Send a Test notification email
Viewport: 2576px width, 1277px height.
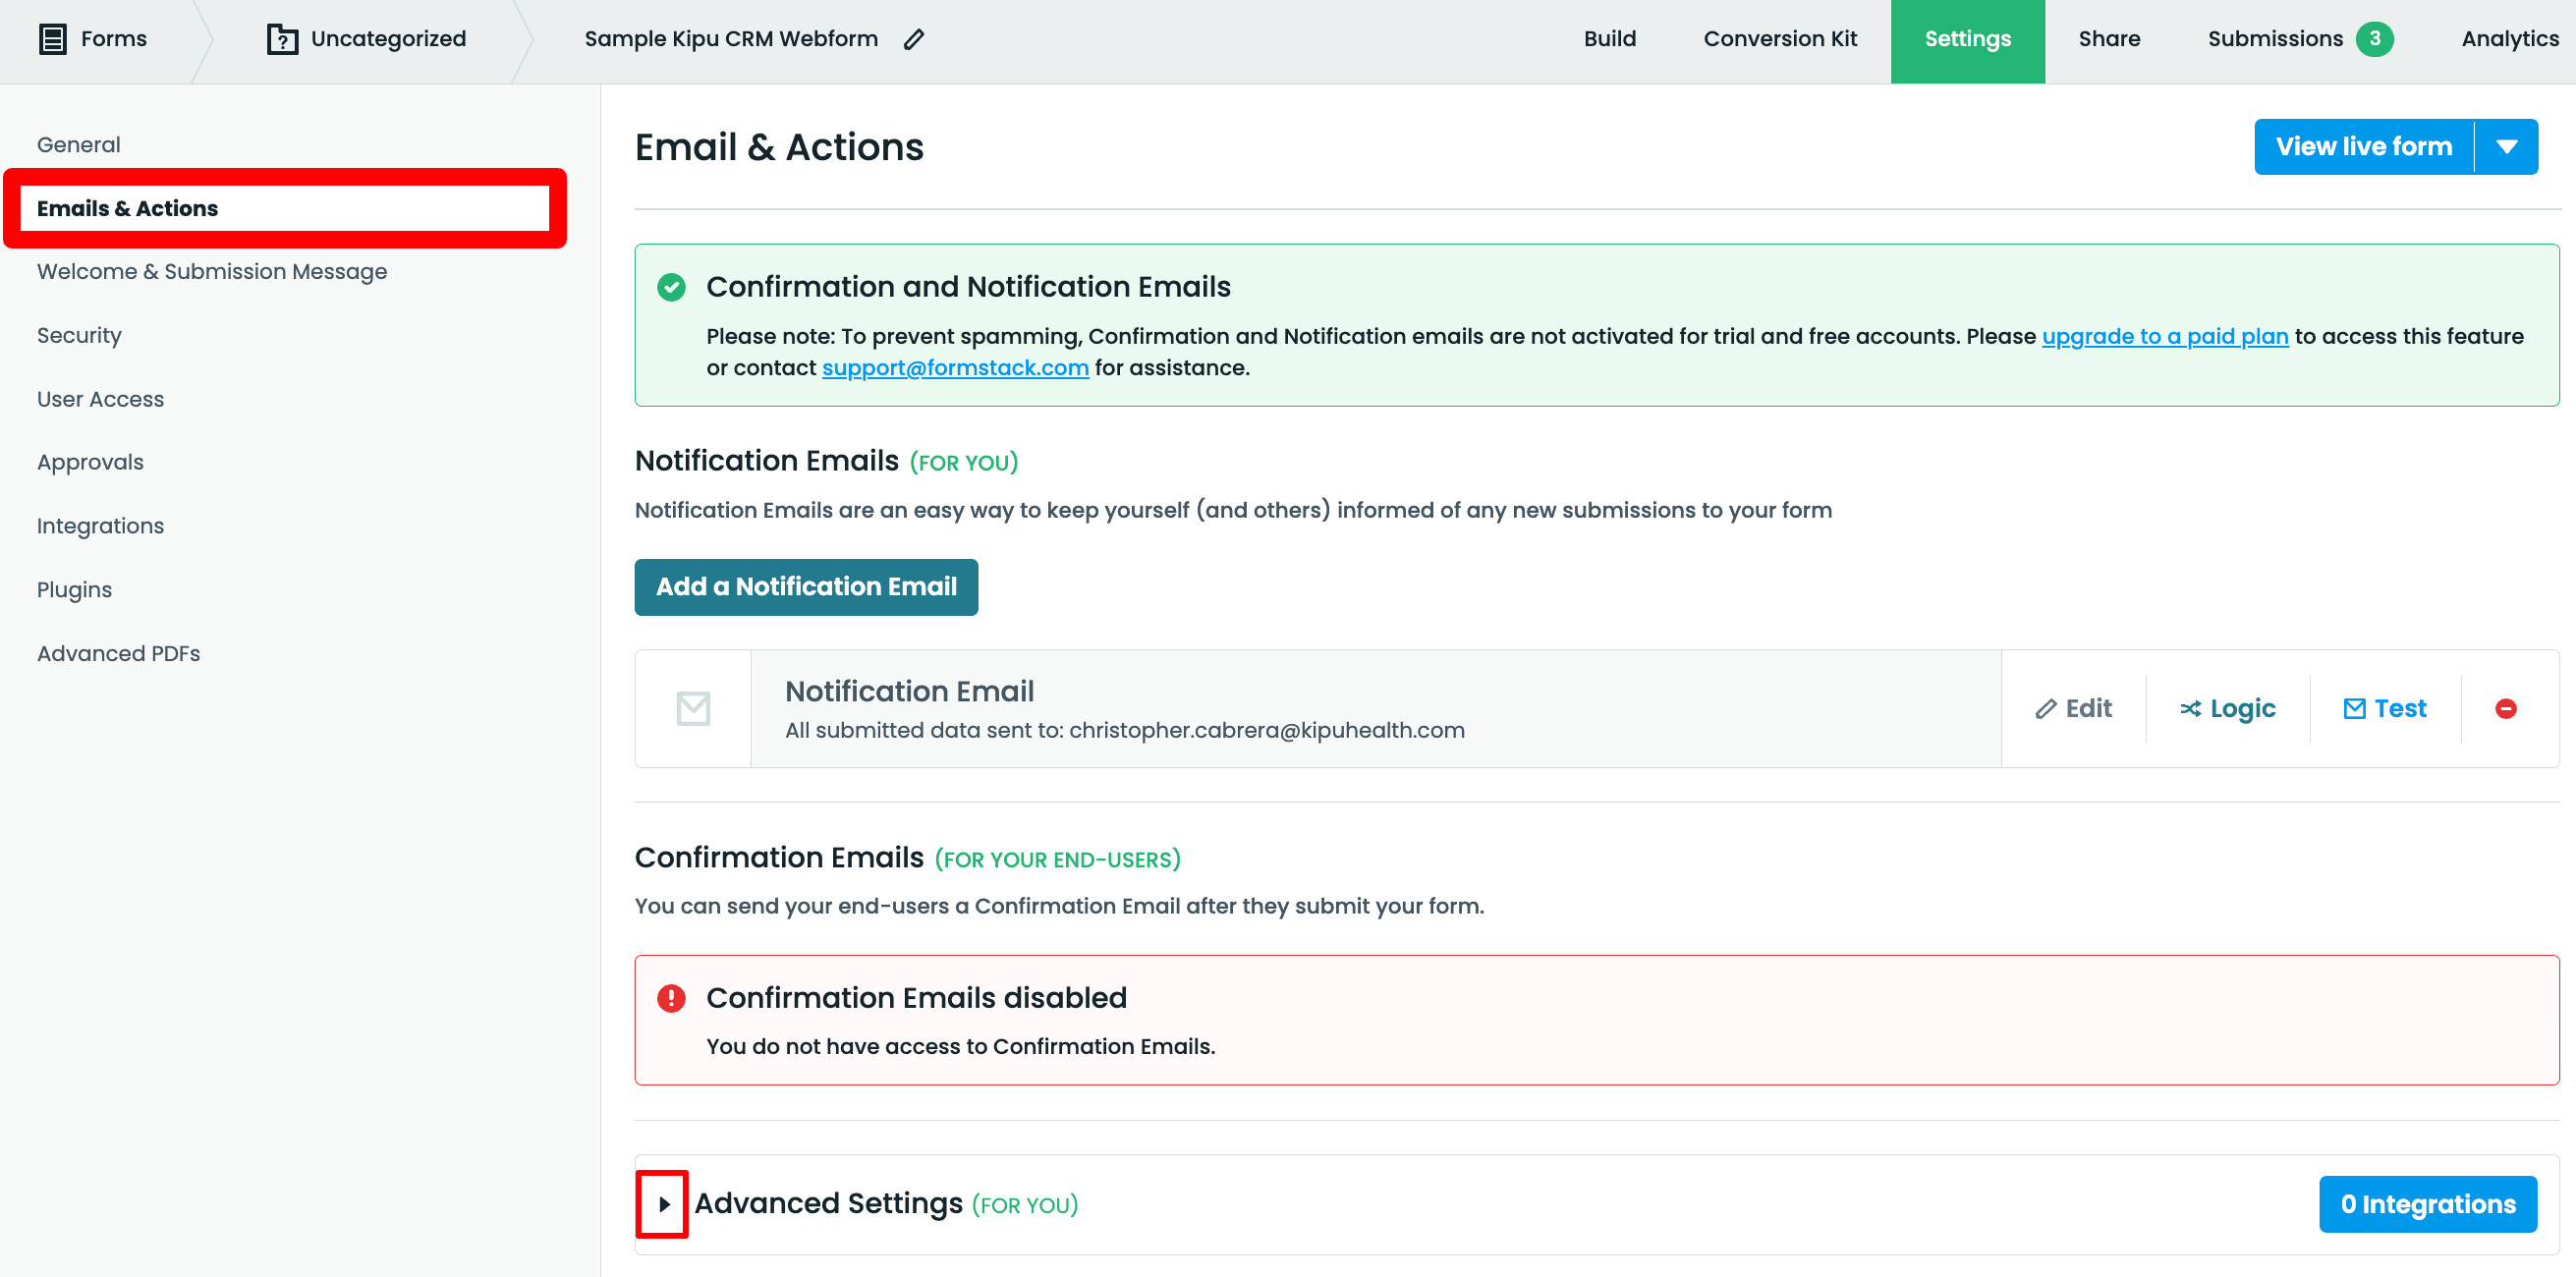2384,709
